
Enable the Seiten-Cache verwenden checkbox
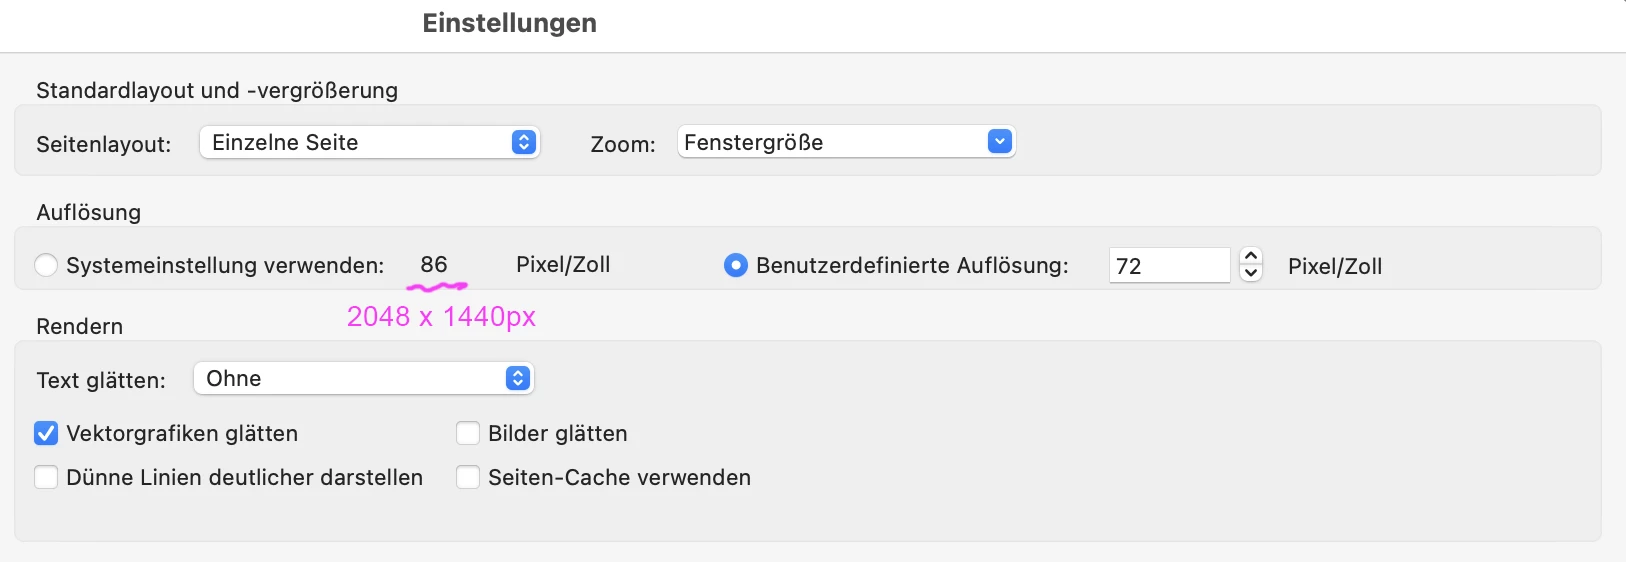coord(468,477)
